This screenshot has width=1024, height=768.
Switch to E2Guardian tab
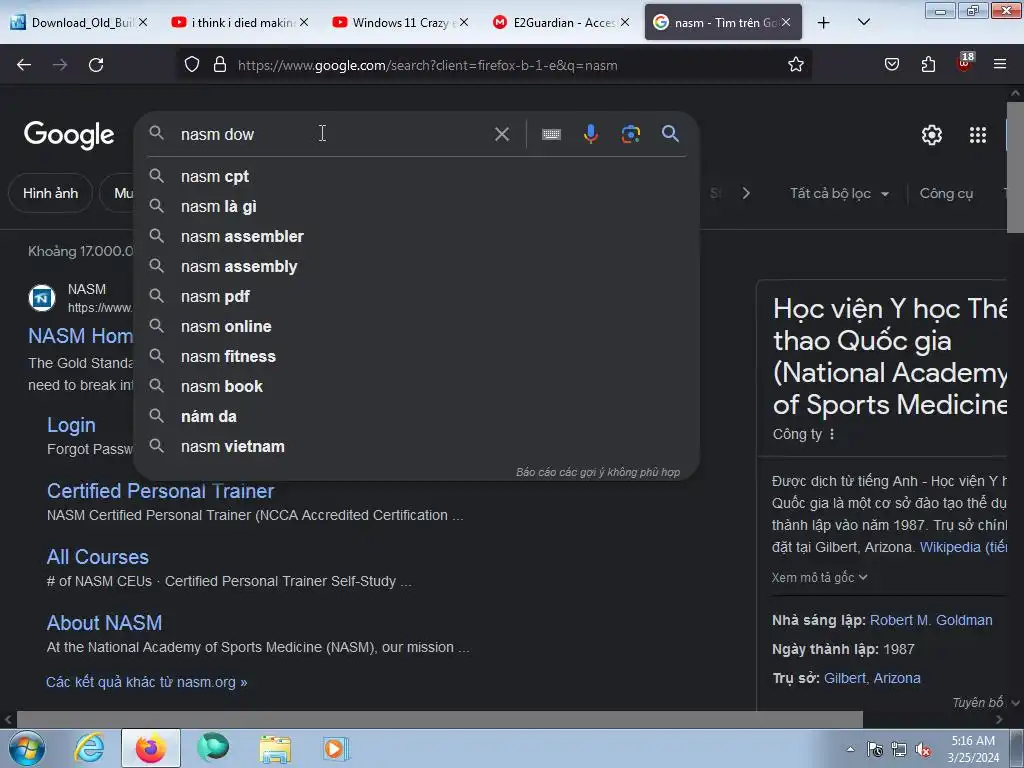pos(560,23)
